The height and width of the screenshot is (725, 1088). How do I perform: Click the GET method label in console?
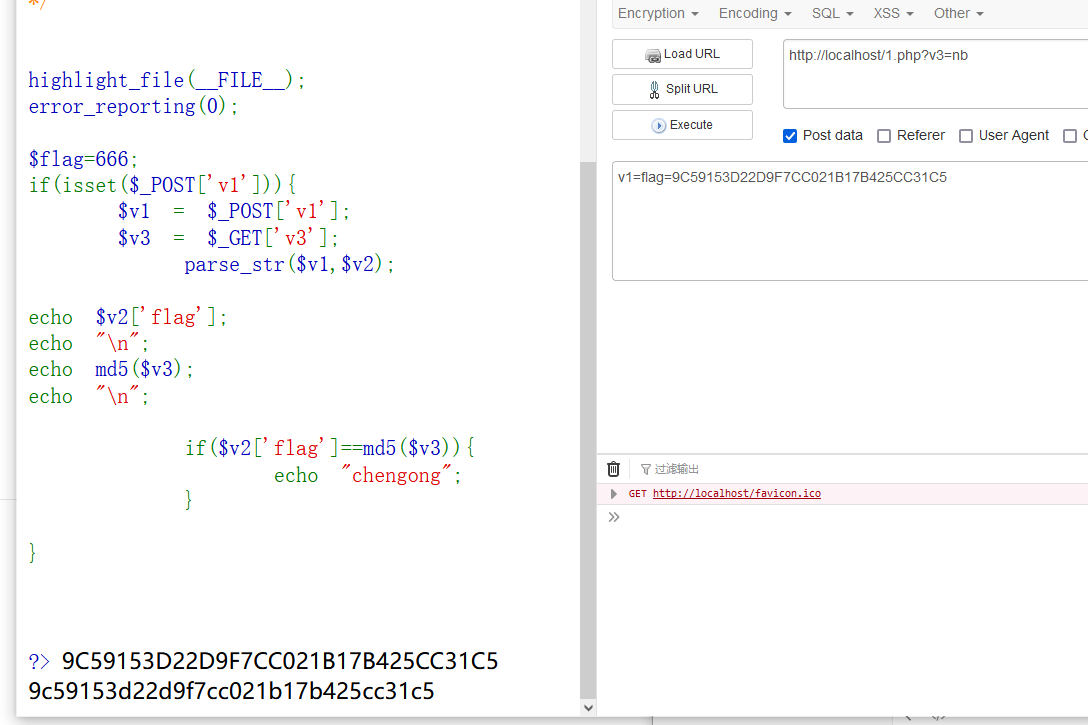pyautogui.click(x=638, y=494)
